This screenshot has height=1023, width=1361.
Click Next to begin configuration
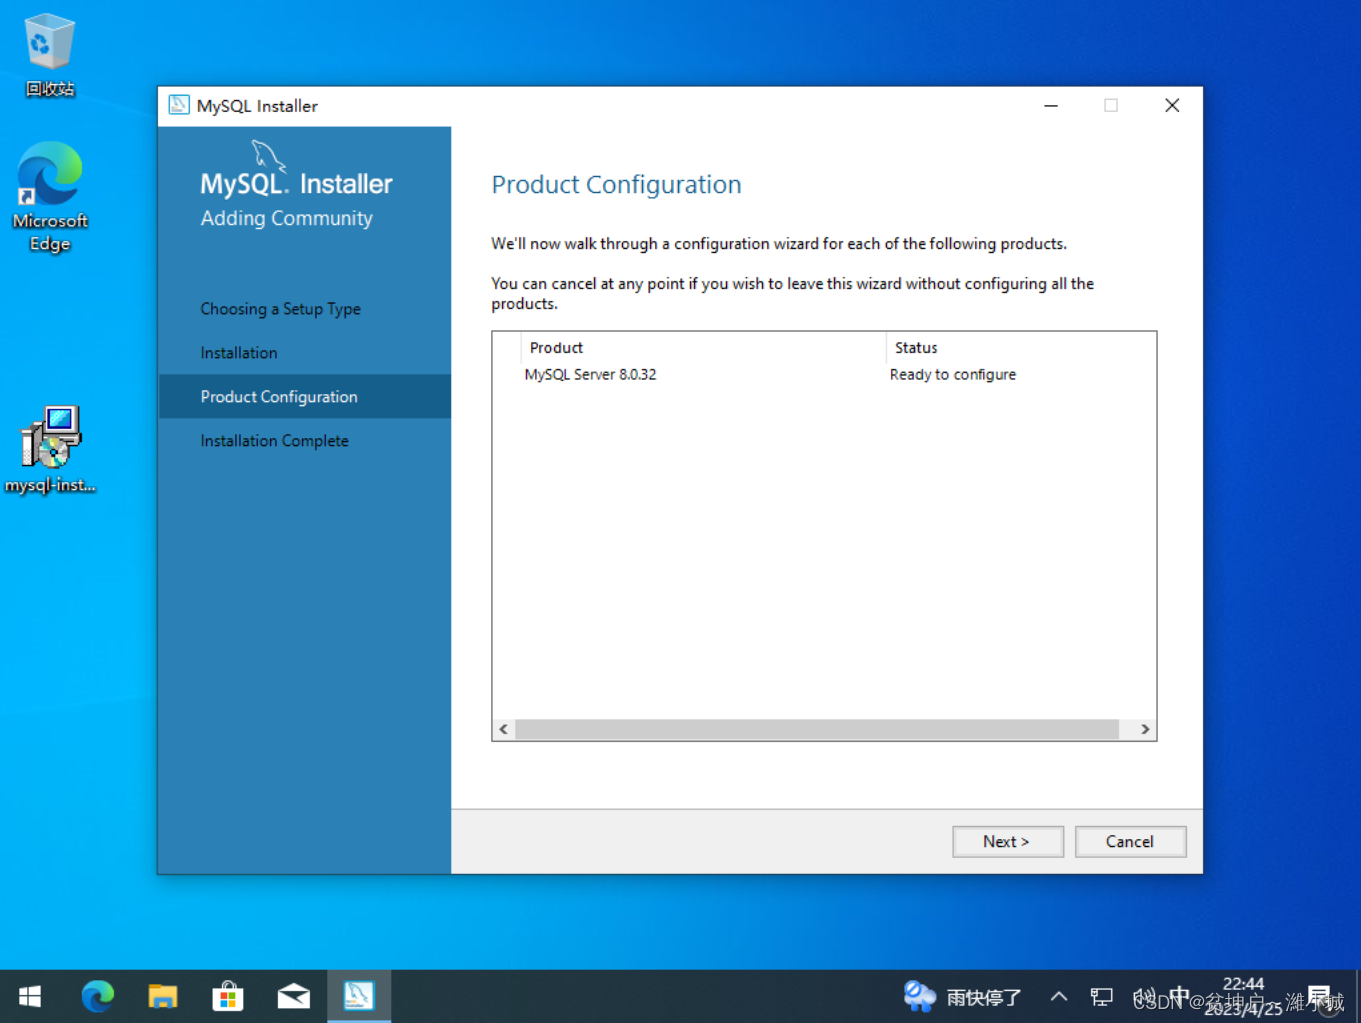pyautogui.click(x=1007, y=841)
